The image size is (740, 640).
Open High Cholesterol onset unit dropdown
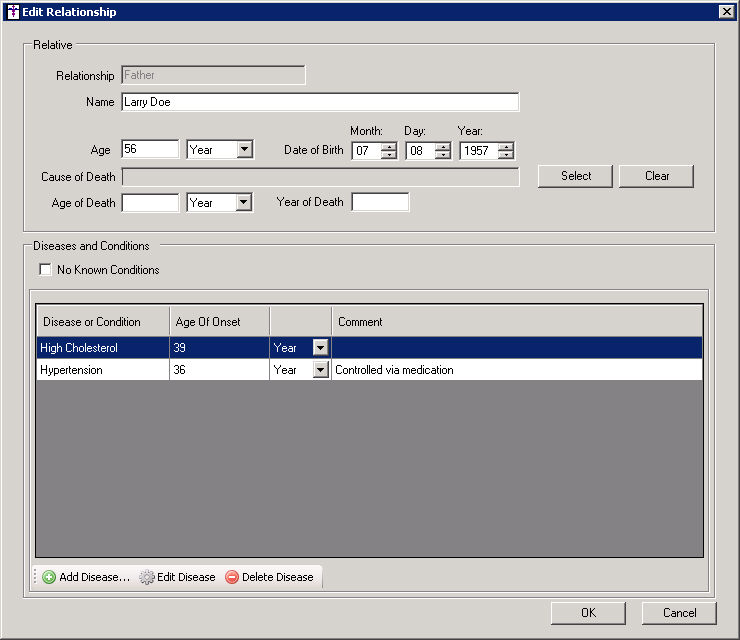tap(320, 348)
